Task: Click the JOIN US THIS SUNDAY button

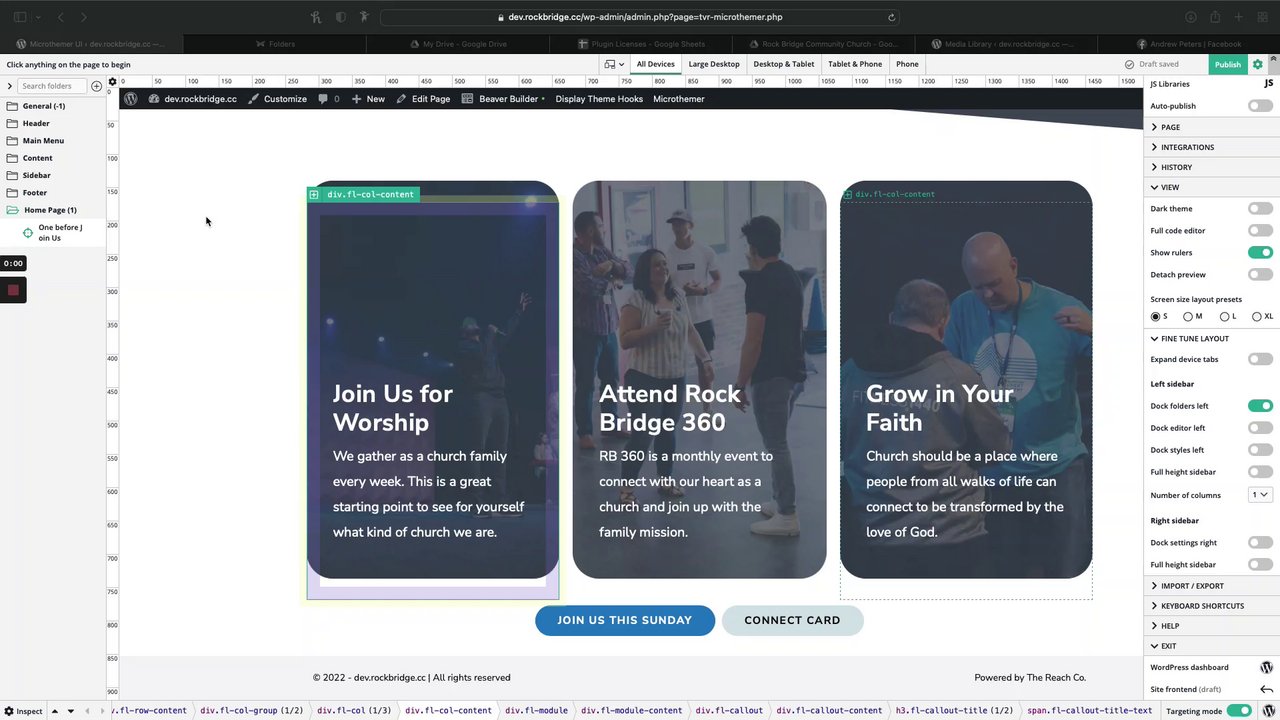Action: click(625, 620)
